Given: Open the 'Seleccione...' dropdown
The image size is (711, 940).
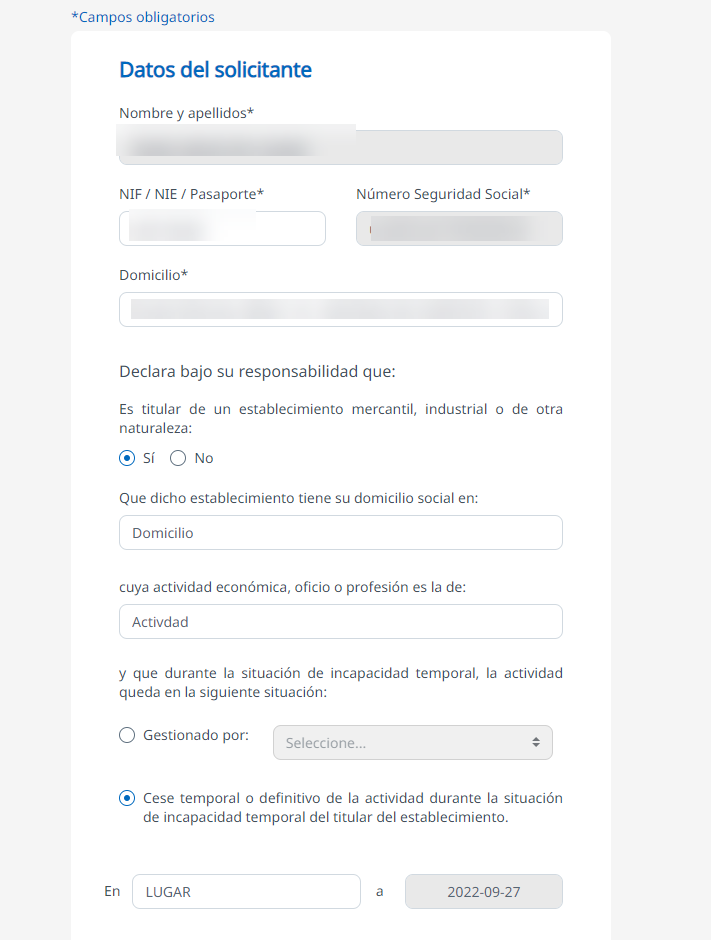Looking at the screenshot, I should (412, 743).
